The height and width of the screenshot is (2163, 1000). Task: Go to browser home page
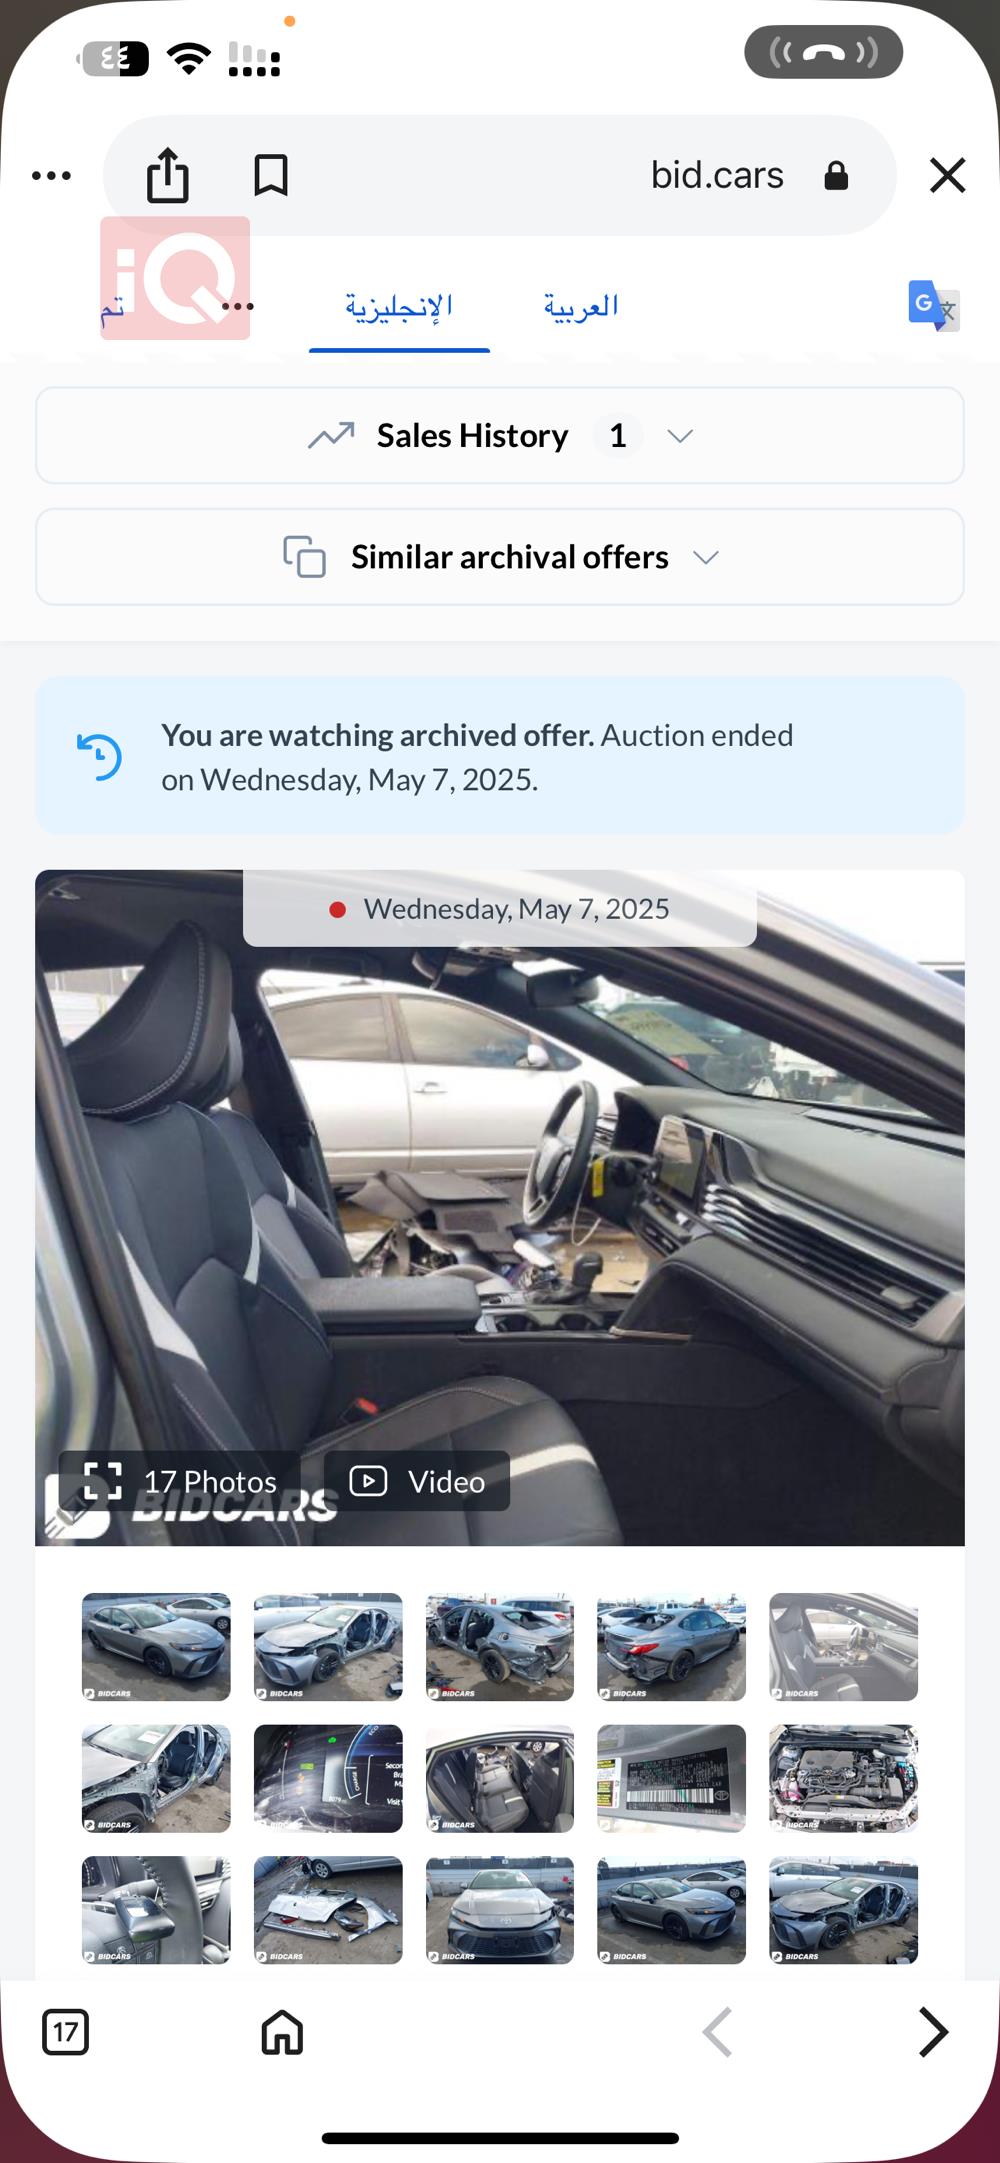pos(282,2032)
